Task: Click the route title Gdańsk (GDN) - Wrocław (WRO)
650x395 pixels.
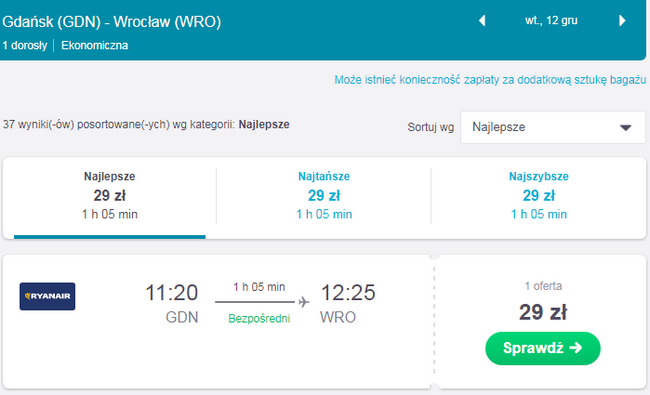Action: (x=112, y=22)
